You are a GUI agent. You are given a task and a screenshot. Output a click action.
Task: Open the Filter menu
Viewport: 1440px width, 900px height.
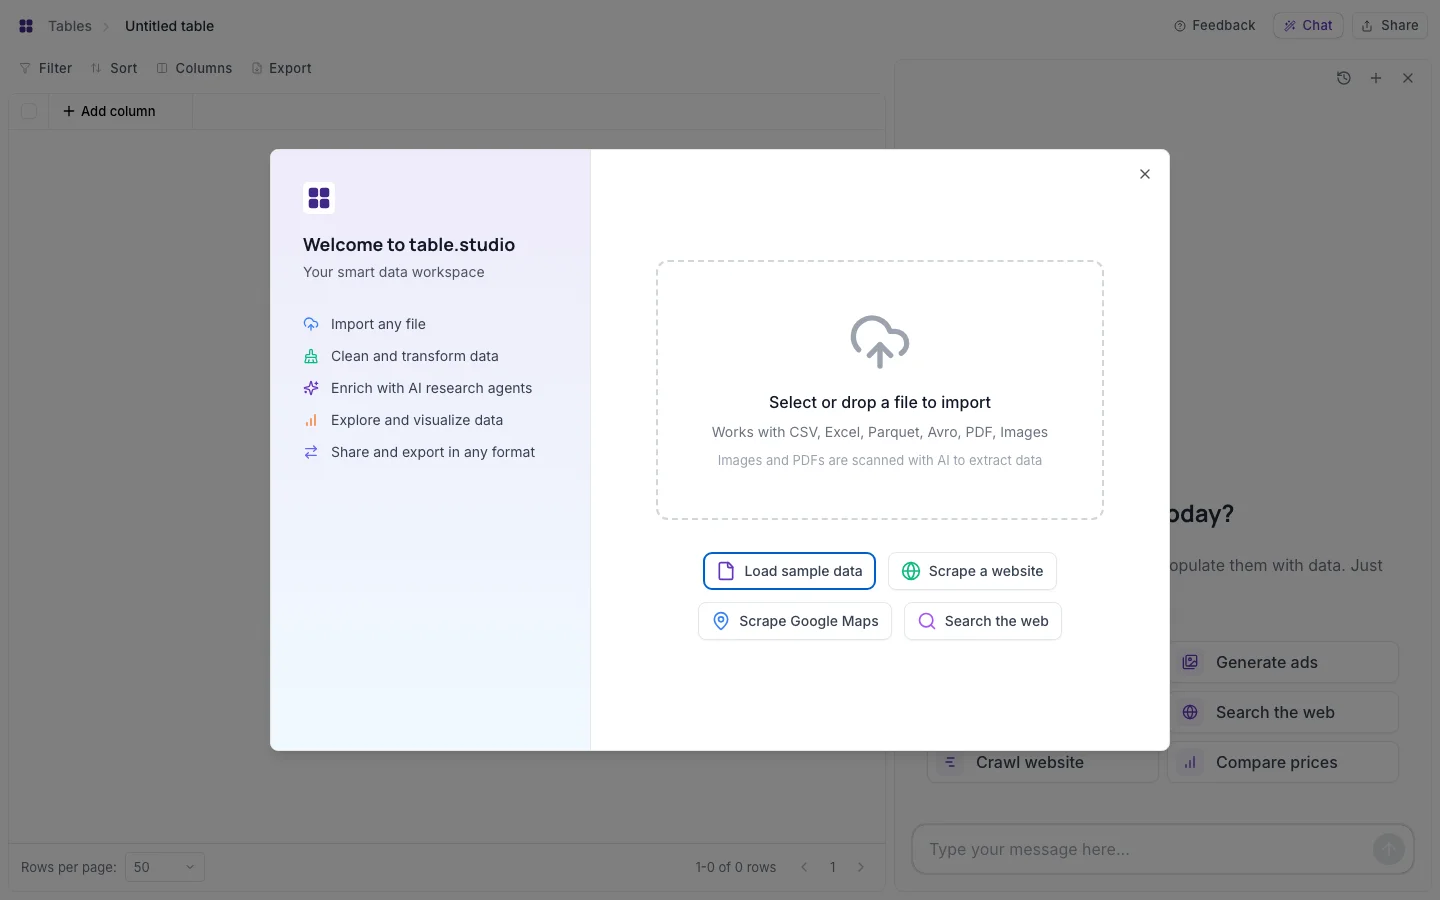click(46, 68)
